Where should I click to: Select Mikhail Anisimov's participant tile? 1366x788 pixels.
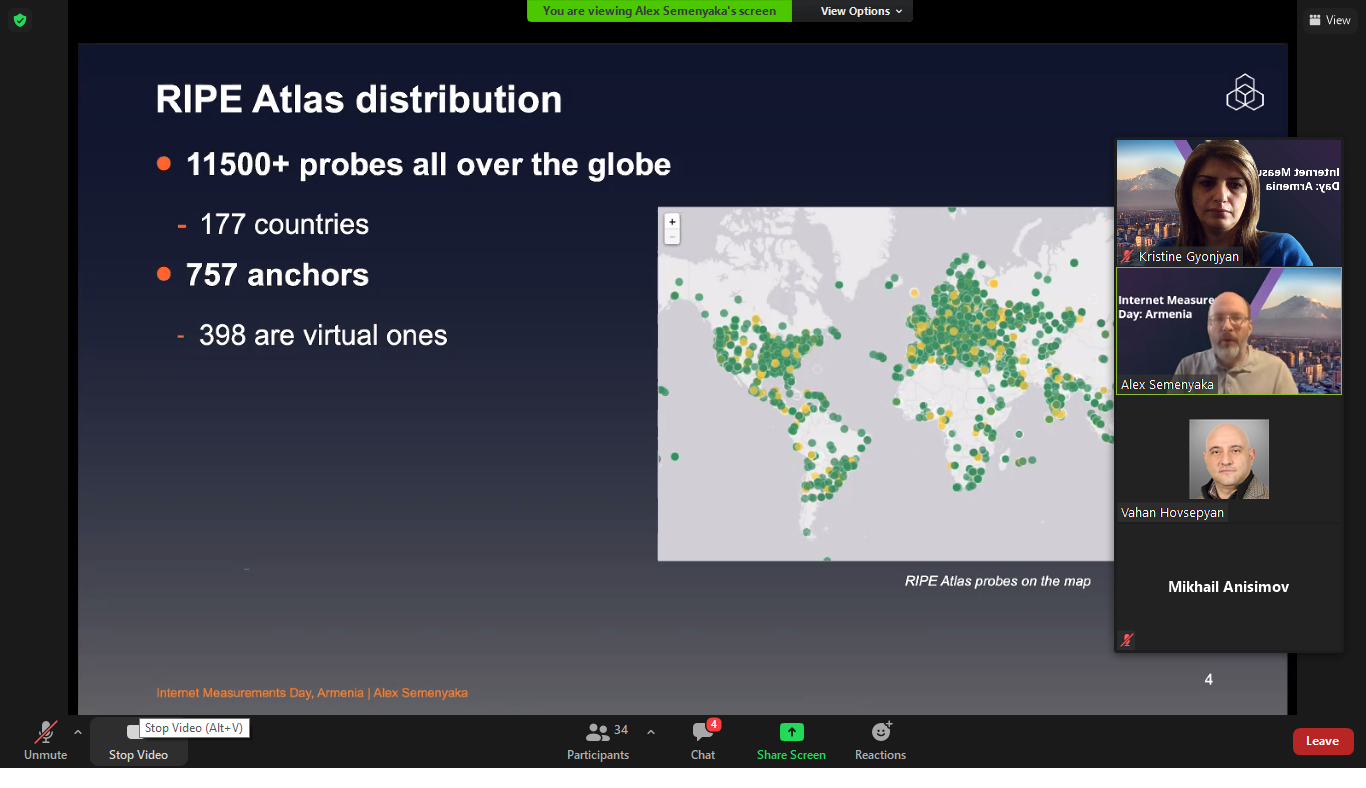[1229, 587]
